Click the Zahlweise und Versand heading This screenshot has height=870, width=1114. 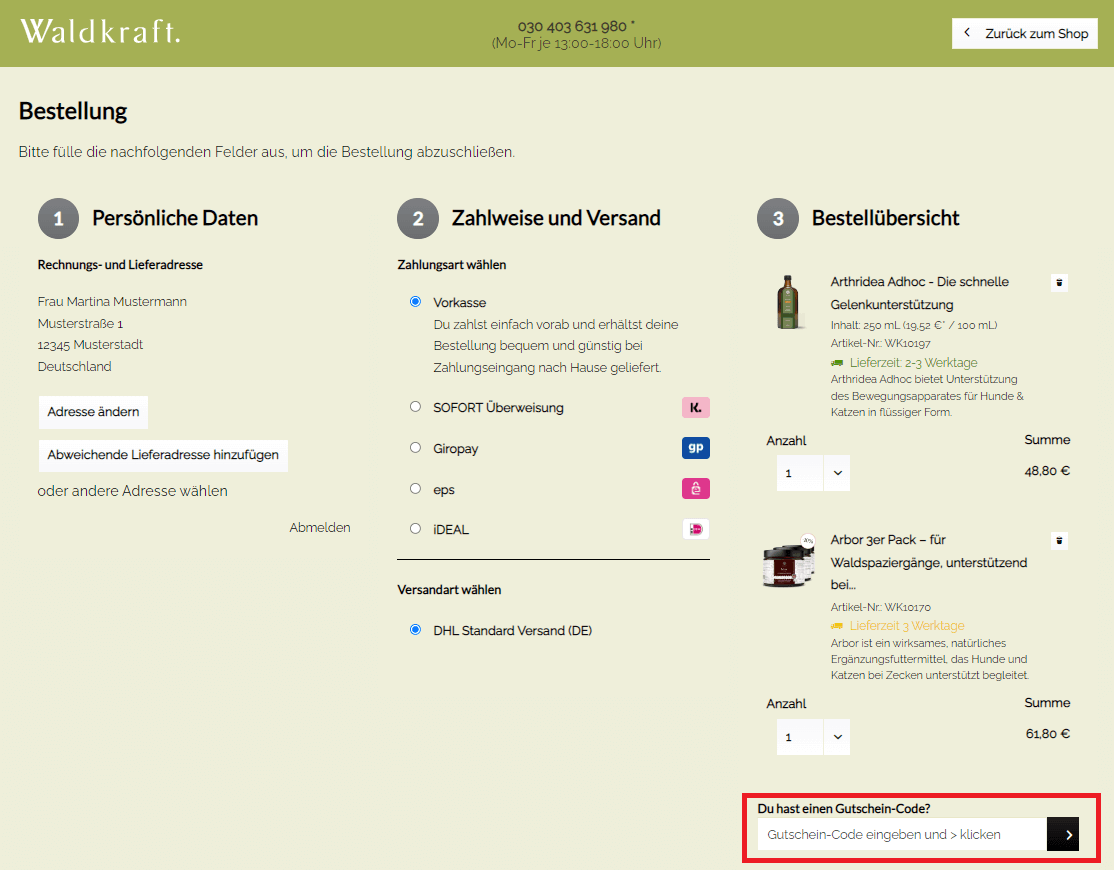point(556,218)
